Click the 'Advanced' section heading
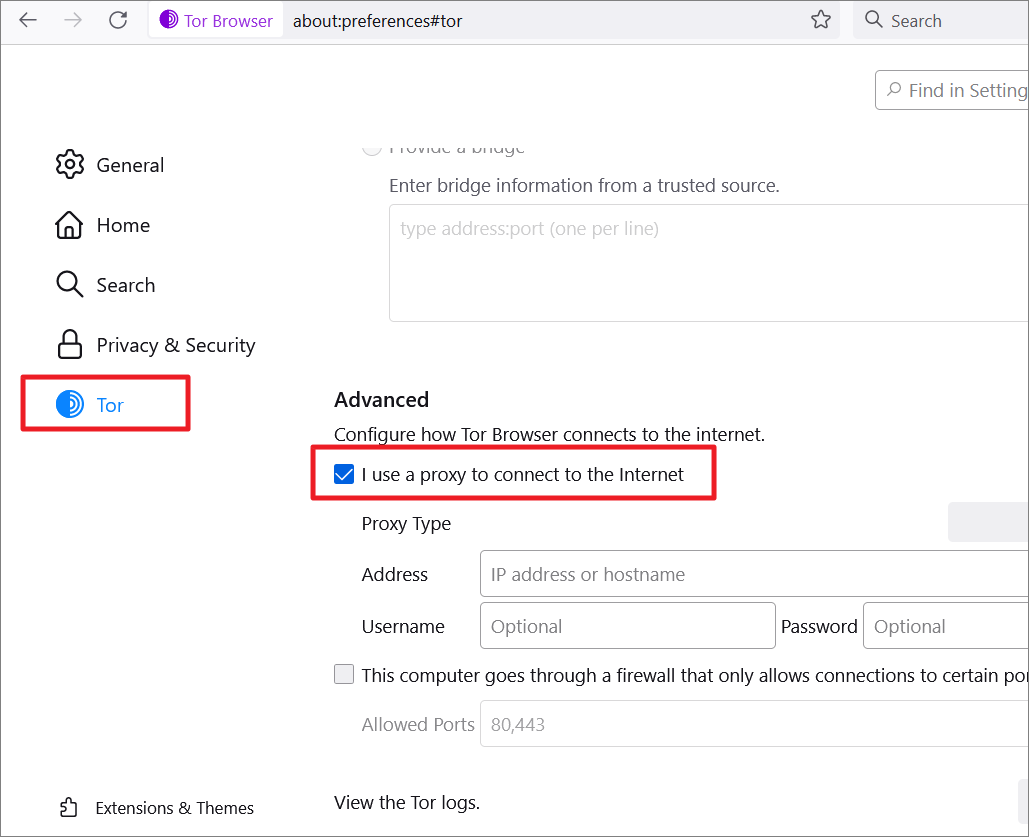The height and width of the screenshot is (837, 1029). [x=381, y=399]
